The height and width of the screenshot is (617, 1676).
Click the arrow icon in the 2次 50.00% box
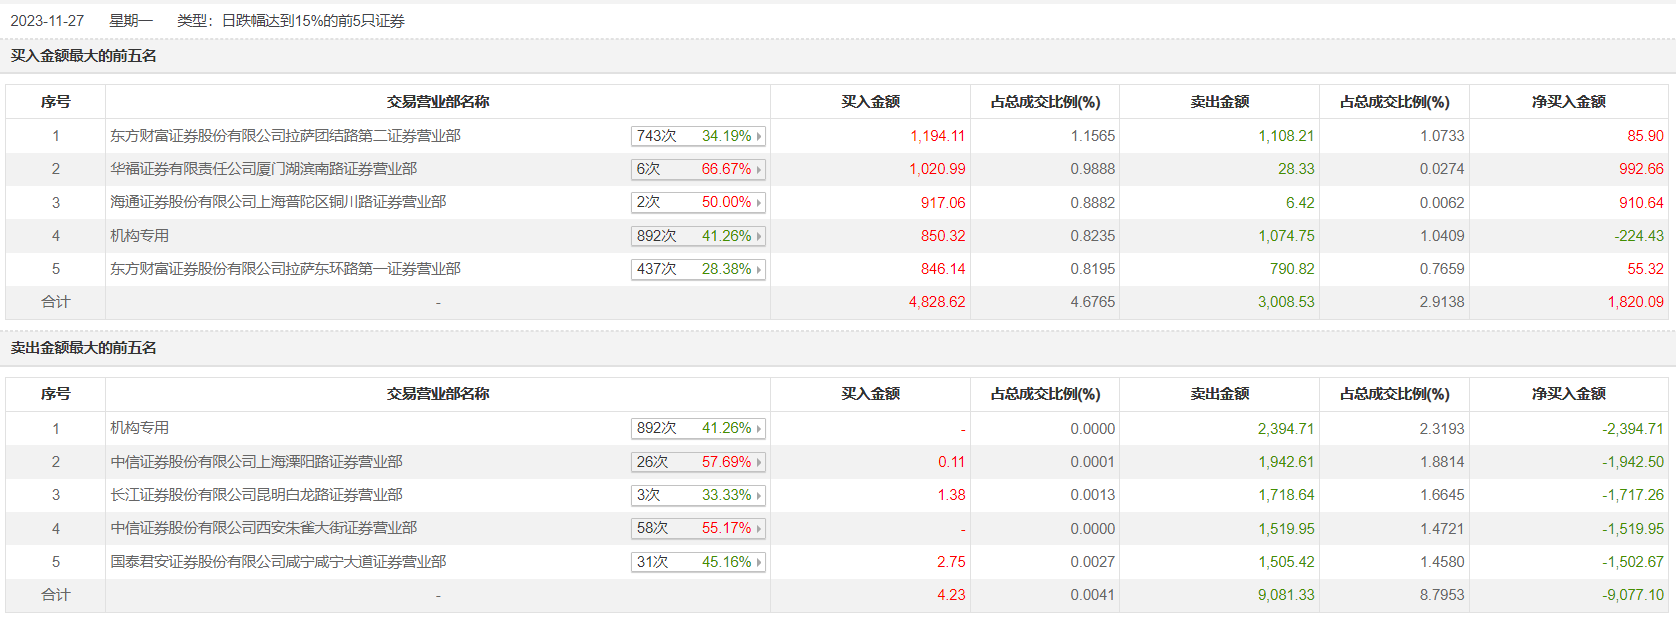[x=759, y=203]
